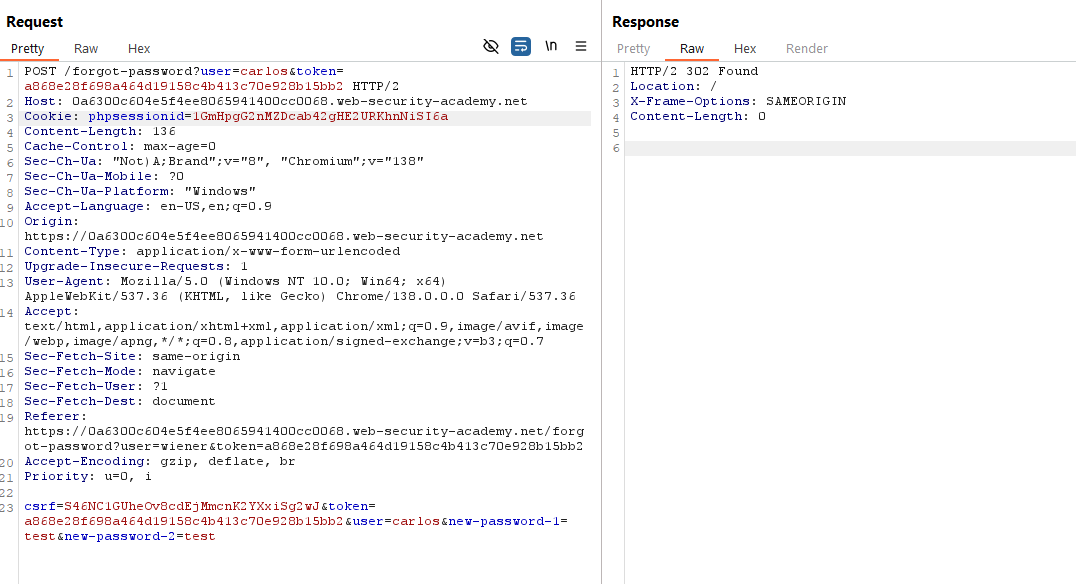Screen dimensions: 1076x584
Task: Toggle line wrapping in the Request editor
Action: [x=521, y=47]
